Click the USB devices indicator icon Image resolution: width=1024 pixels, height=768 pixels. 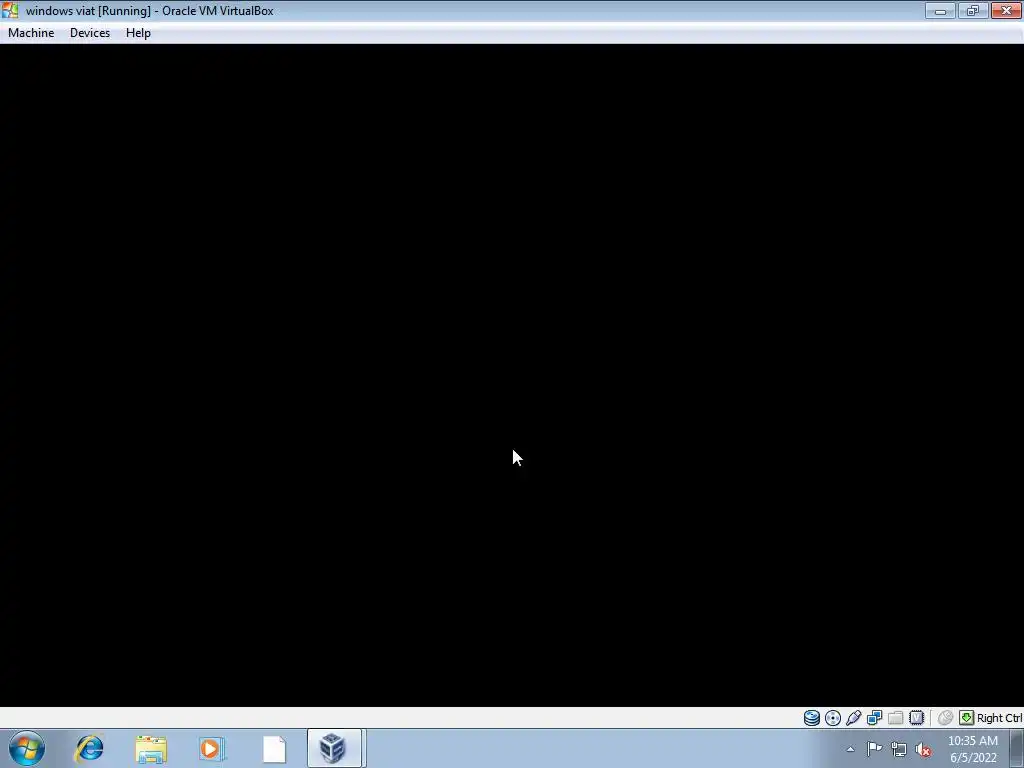click(x=854, y=718)
